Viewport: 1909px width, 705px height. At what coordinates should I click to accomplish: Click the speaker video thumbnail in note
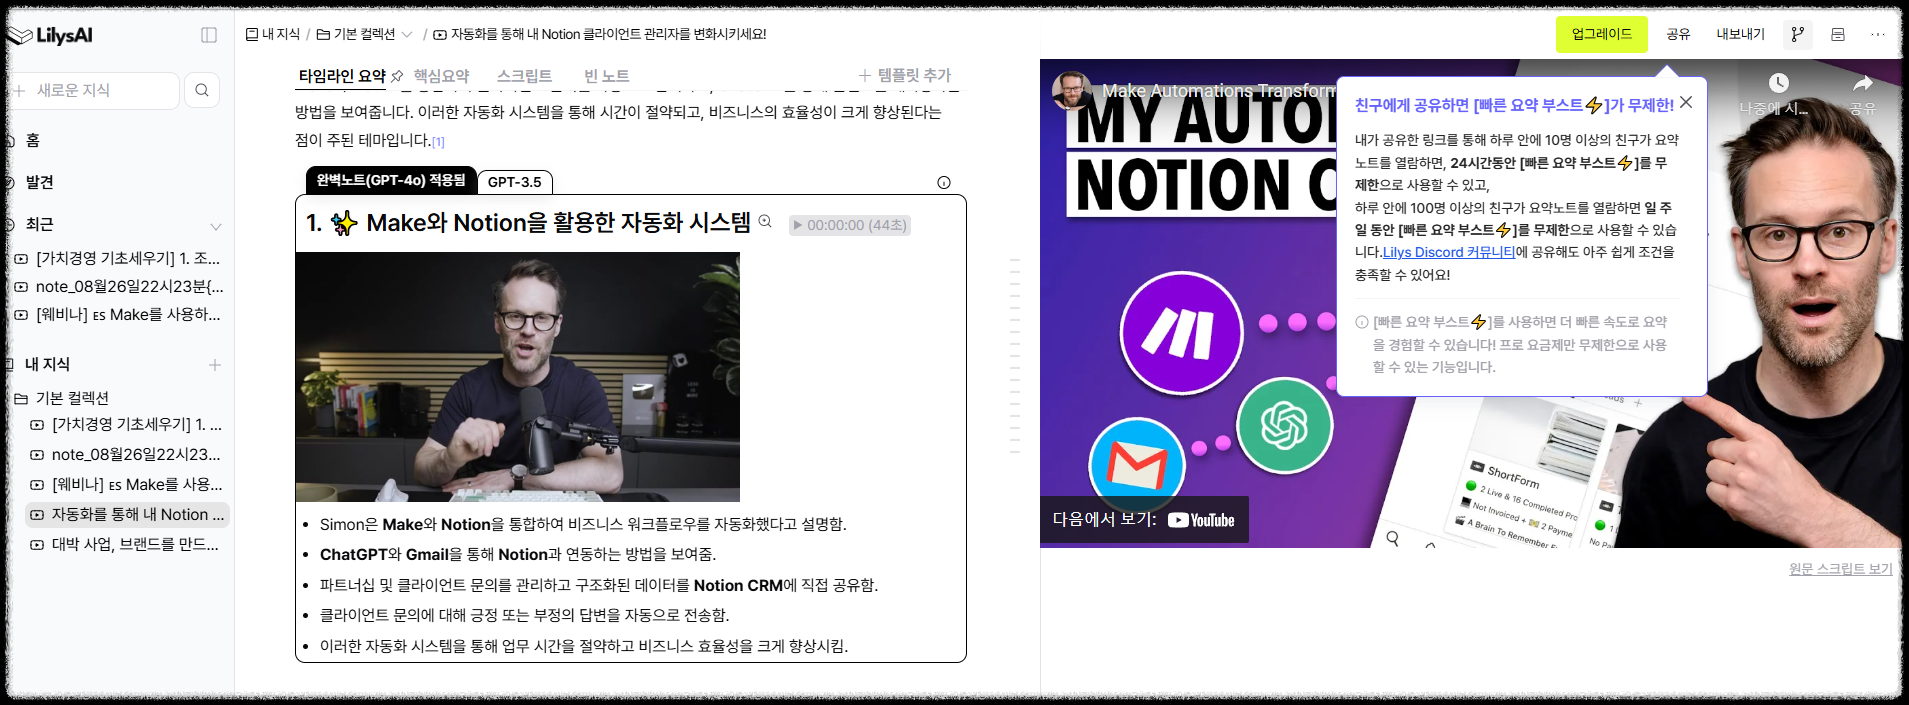517,377
